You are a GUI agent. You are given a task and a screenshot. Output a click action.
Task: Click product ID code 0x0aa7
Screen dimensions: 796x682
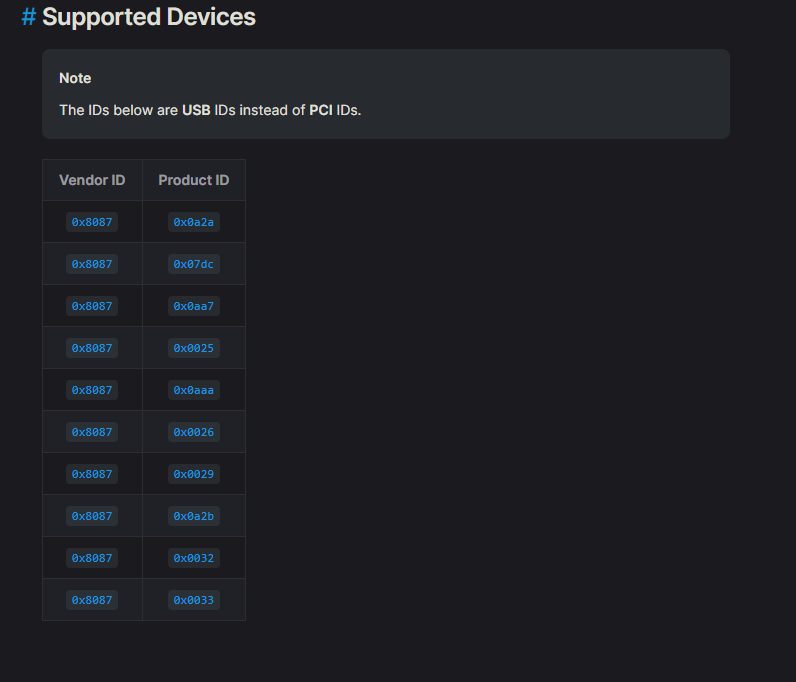tap(194, 306)
